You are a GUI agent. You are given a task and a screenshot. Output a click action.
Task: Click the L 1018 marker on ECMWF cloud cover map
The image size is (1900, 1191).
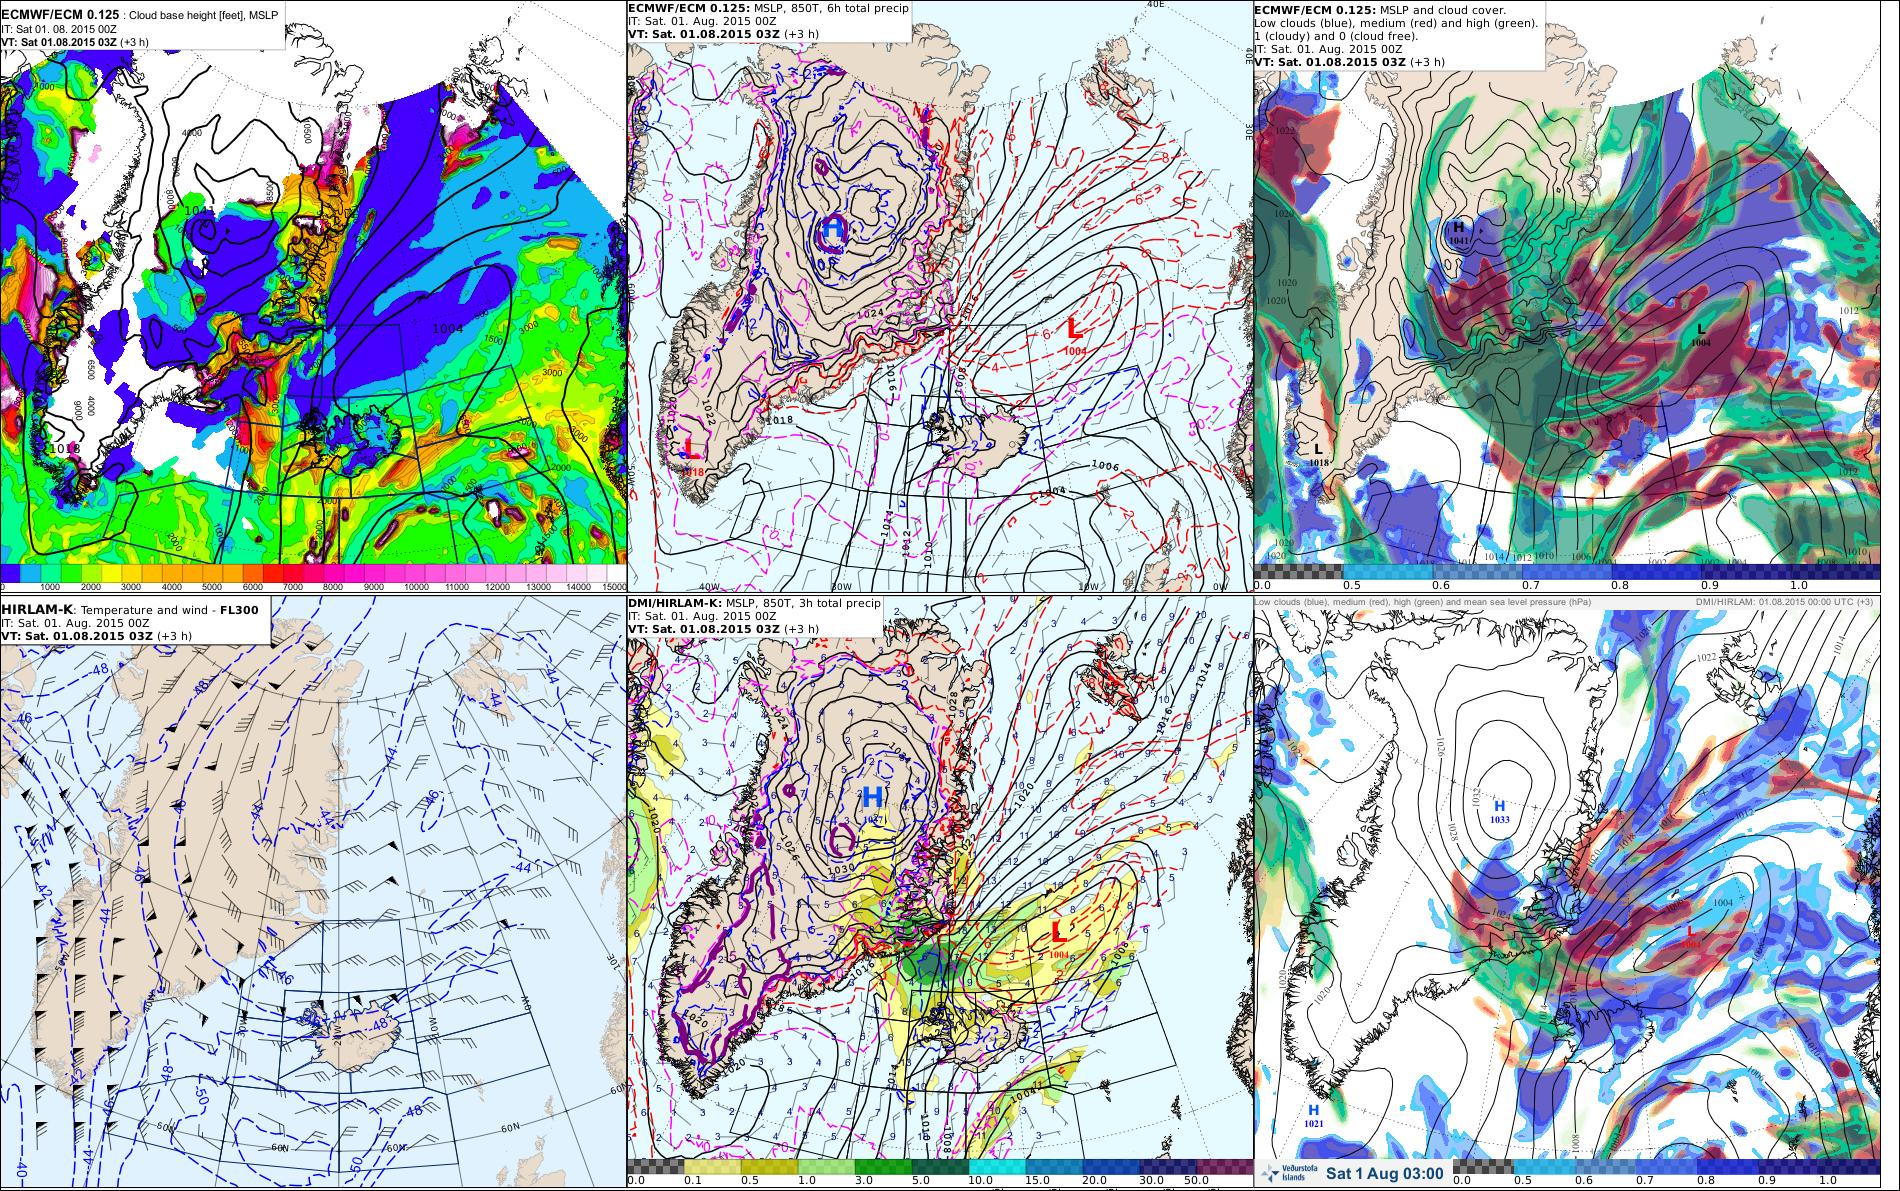1318,455
